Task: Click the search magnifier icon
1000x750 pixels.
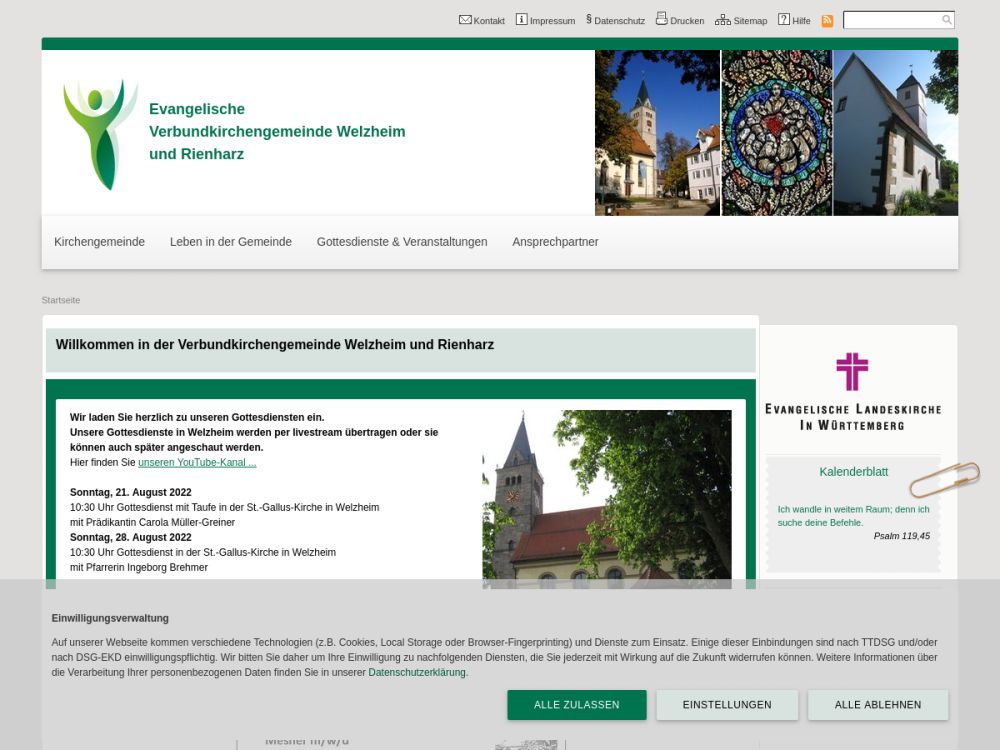Action: coord(946,20)
